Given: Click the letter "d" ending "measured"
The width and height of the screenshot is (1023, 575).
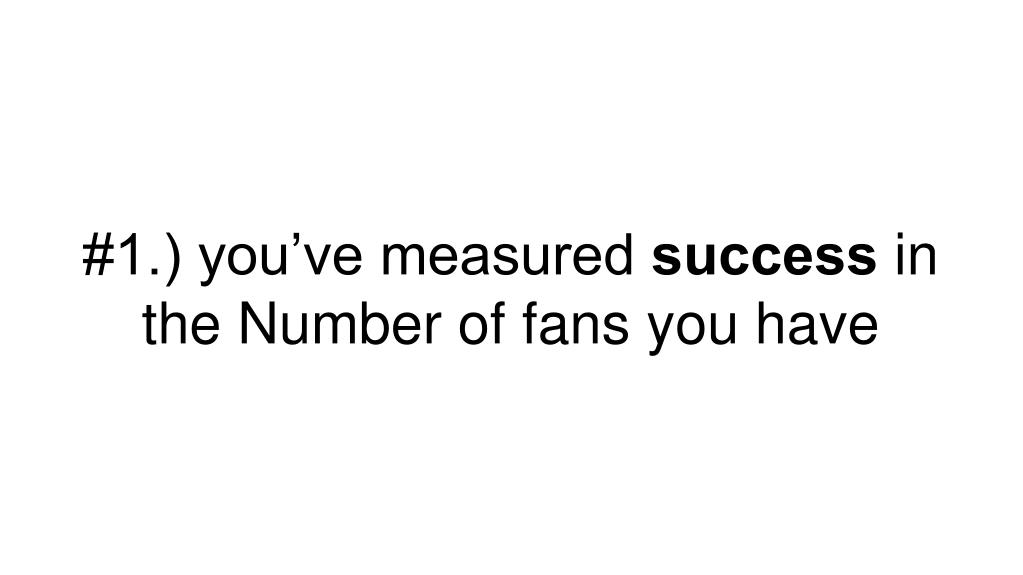Looking at the screenshot, I should pyautogui.click(x=620, y=255).
